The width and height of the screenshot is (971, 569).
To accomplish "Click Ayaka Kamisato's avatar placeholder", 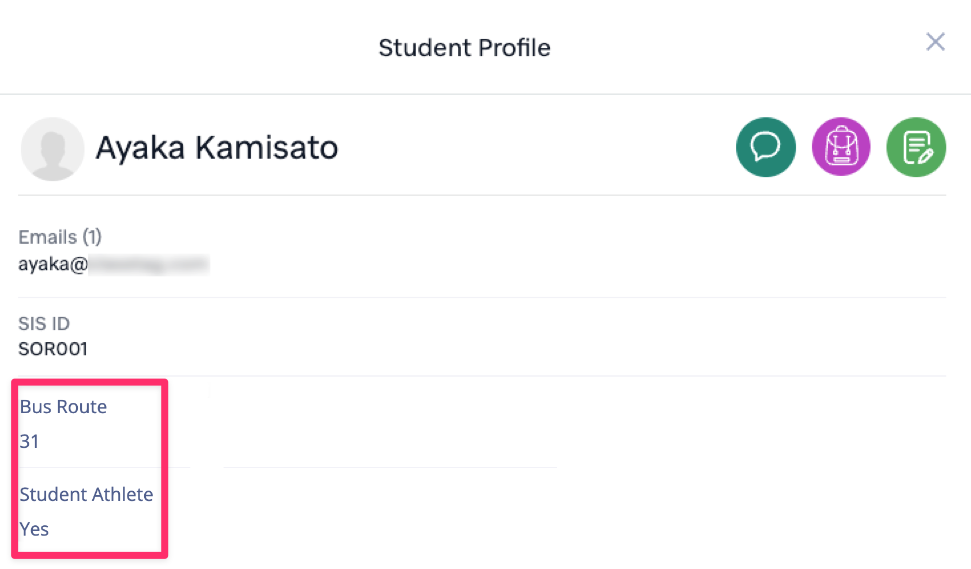I will coord(52,149).
